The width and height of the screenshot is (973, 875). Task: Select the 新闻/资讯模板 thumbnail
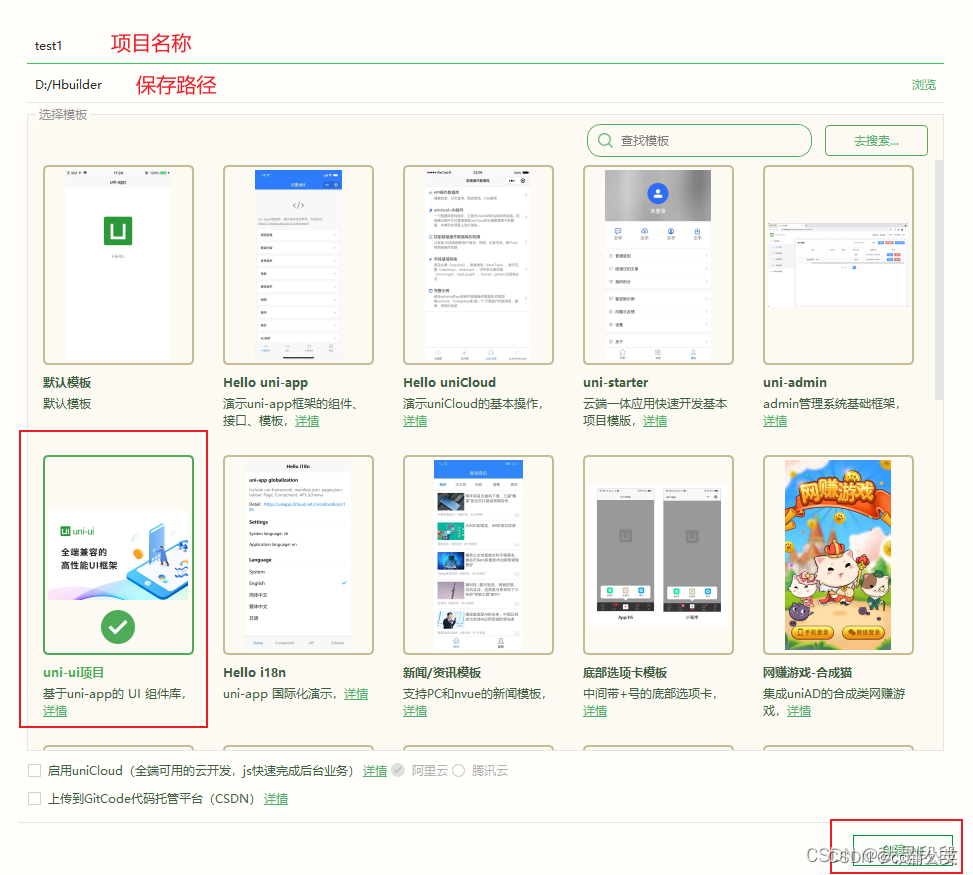478,555
